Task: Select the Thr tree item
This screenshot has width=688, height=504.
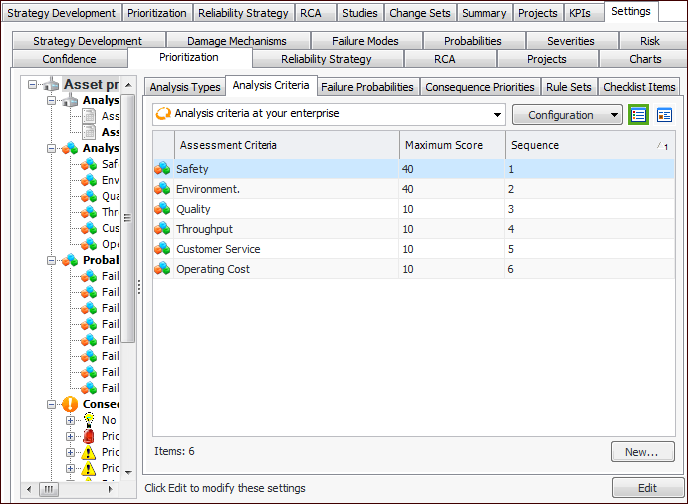Action: coord(111,212)
